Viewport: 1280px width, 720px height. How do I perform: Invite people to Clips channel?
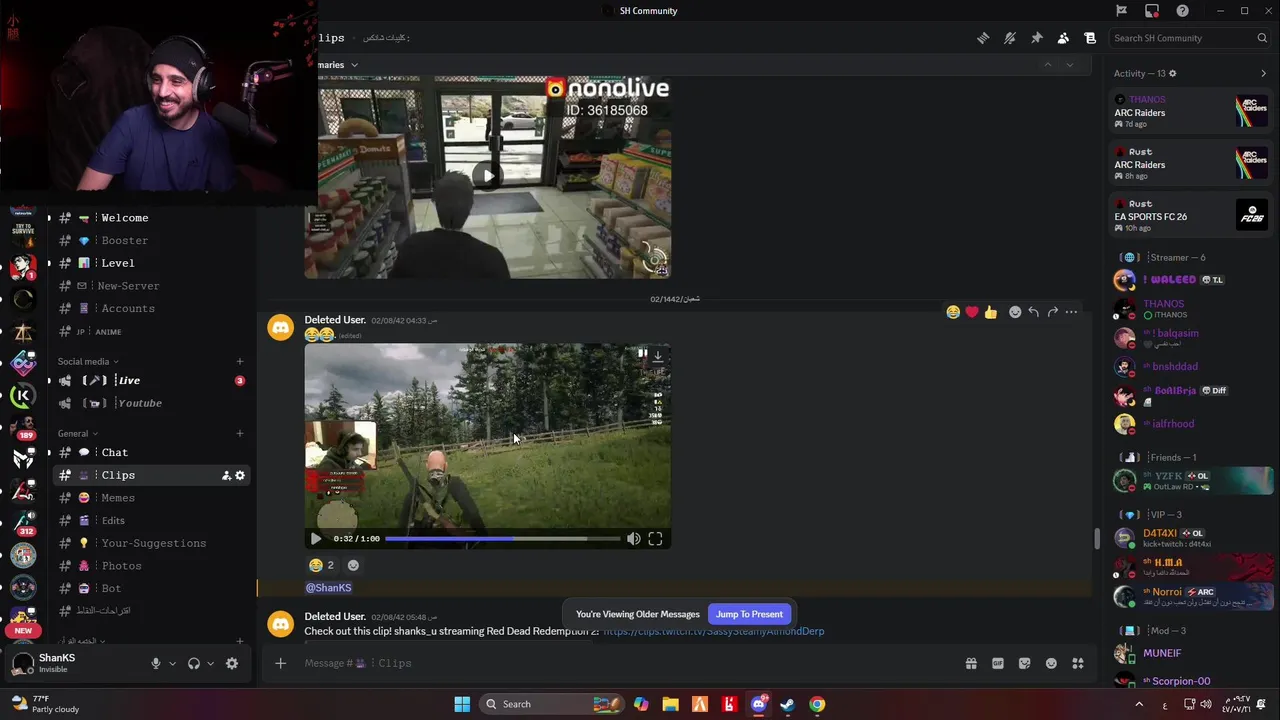tap(226, 475)
